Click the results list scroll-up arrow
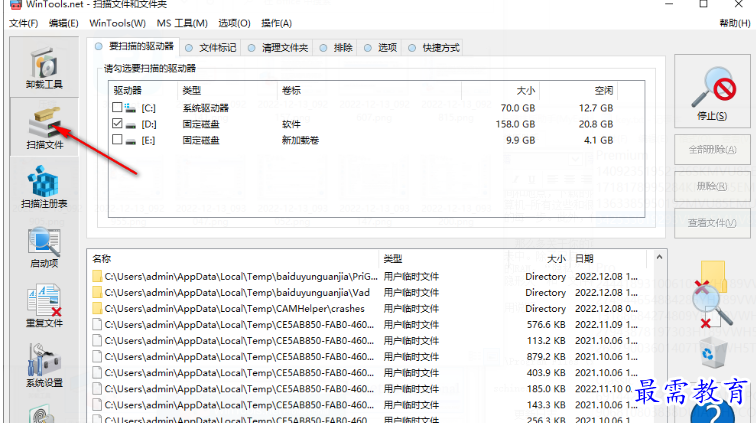Viewport: 756px width, 423px height. point(659,257)
